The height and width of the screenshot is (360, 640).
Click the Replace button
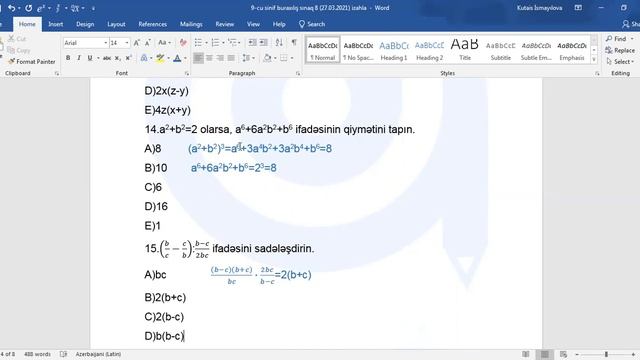620,50
